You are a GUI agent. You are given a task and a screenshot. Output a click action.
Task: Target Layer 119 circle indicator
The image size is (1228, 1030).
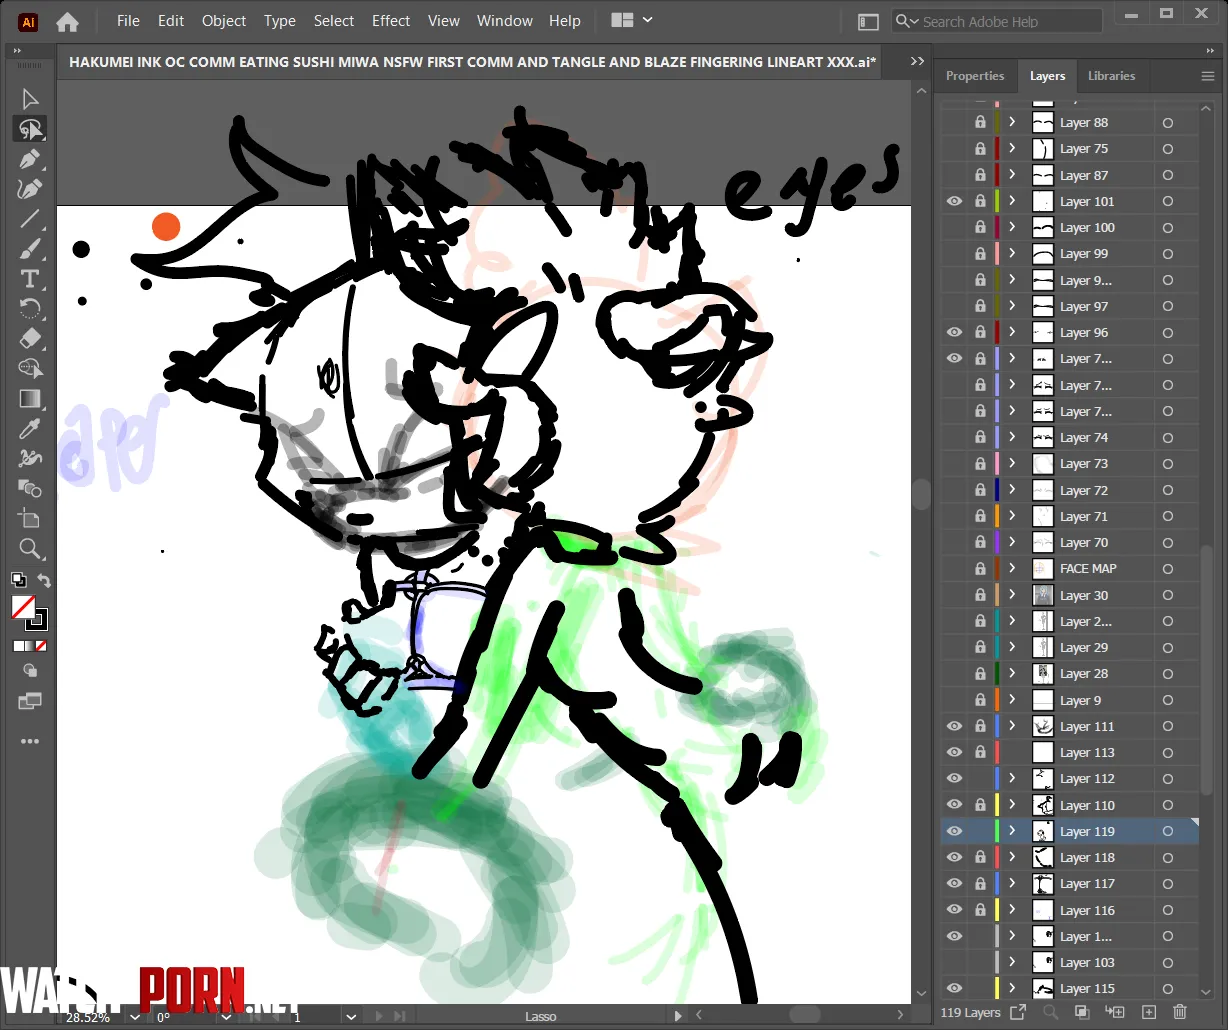[x=1167, y=831]
